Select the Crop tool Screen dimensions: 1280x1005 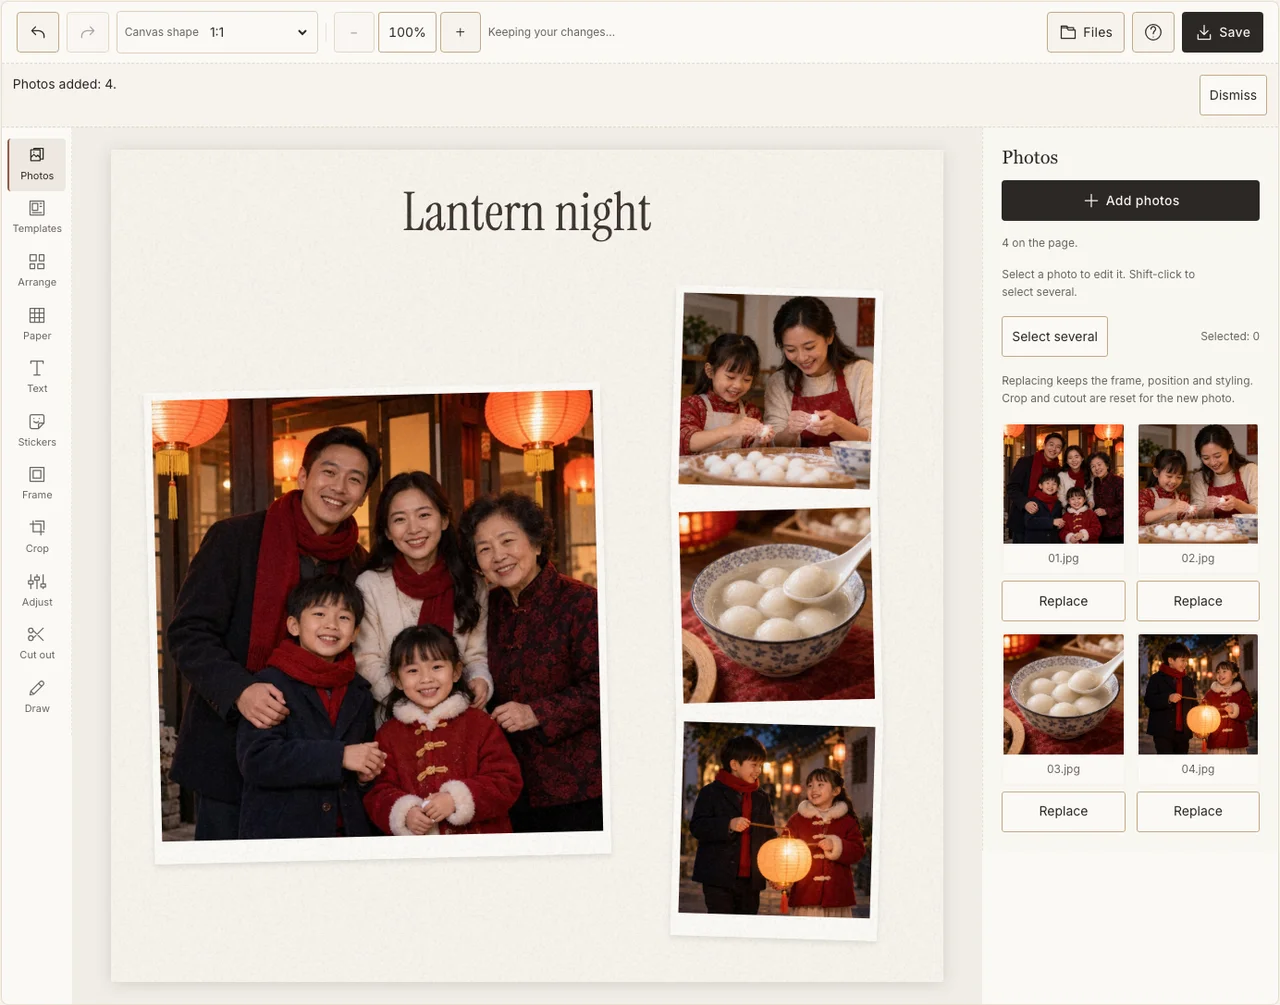37,537
